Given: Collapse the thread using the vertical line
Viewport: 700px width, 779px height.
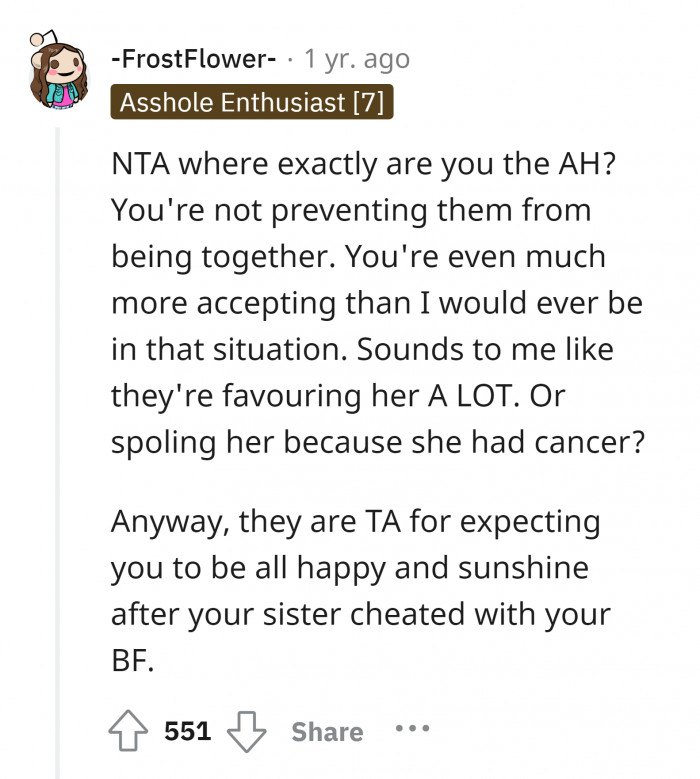Looking at the screenshot, I should [57, 450].
